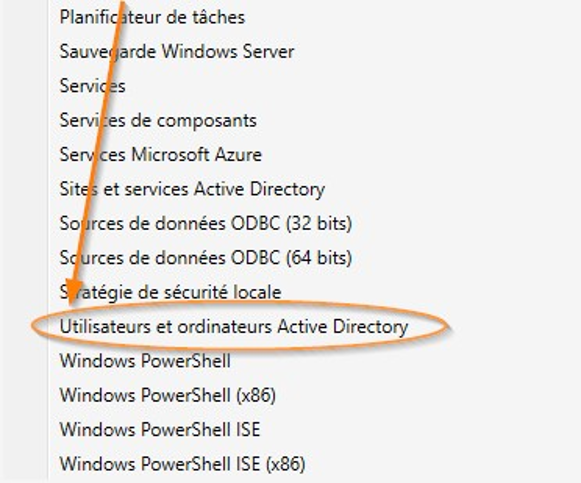Viewport: 581px width, 483px height.
Task: Open Sources de données ODBC (64 bits)
Action: pos(206,258)
